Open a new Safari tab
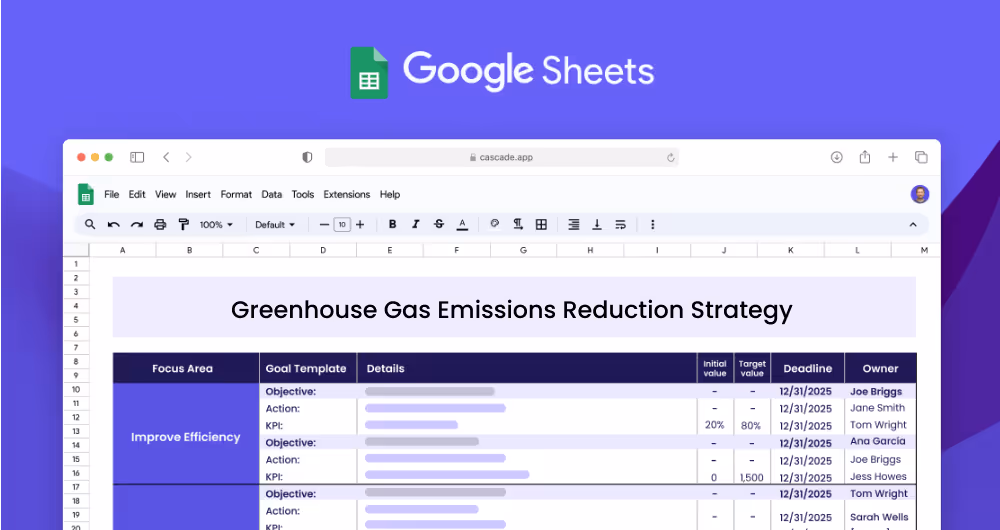The height and width of the screenshot is (530, 1000). pos(893,158)
